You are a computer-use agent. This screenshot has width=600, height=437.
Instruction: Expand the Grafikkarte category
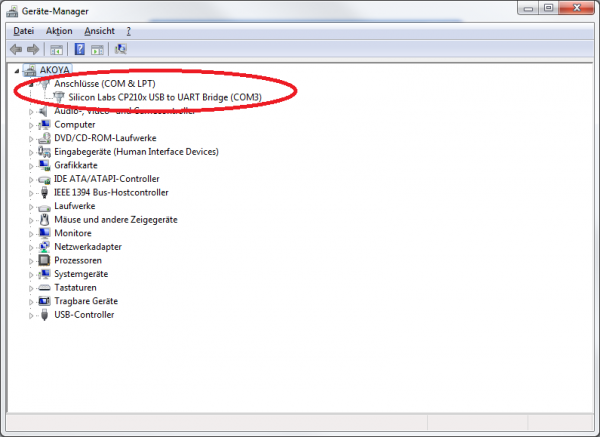[x=31, y=165]
